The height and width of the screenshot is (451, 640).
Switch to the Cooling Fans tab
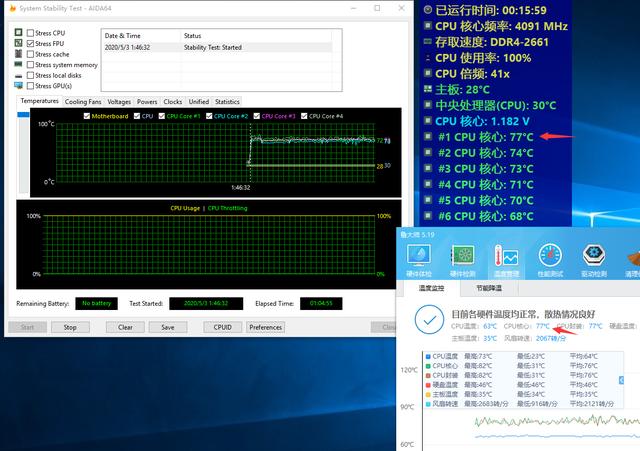point(83,102)
